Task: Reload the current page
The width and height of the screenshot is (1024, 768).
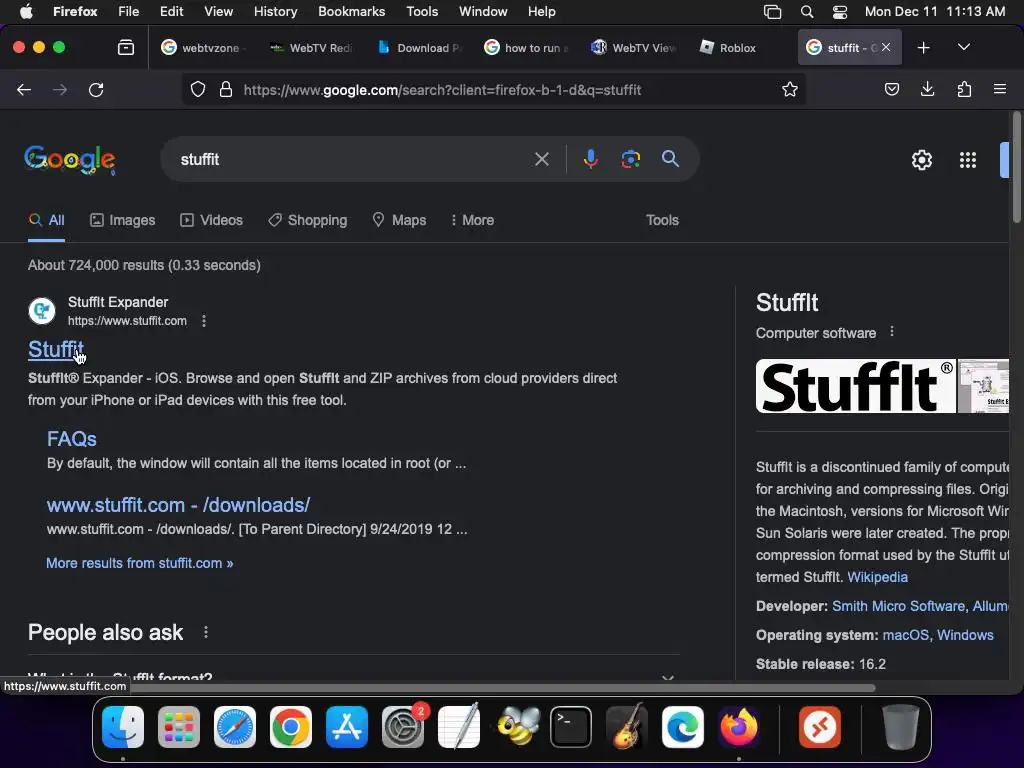Action: (96, 89)
